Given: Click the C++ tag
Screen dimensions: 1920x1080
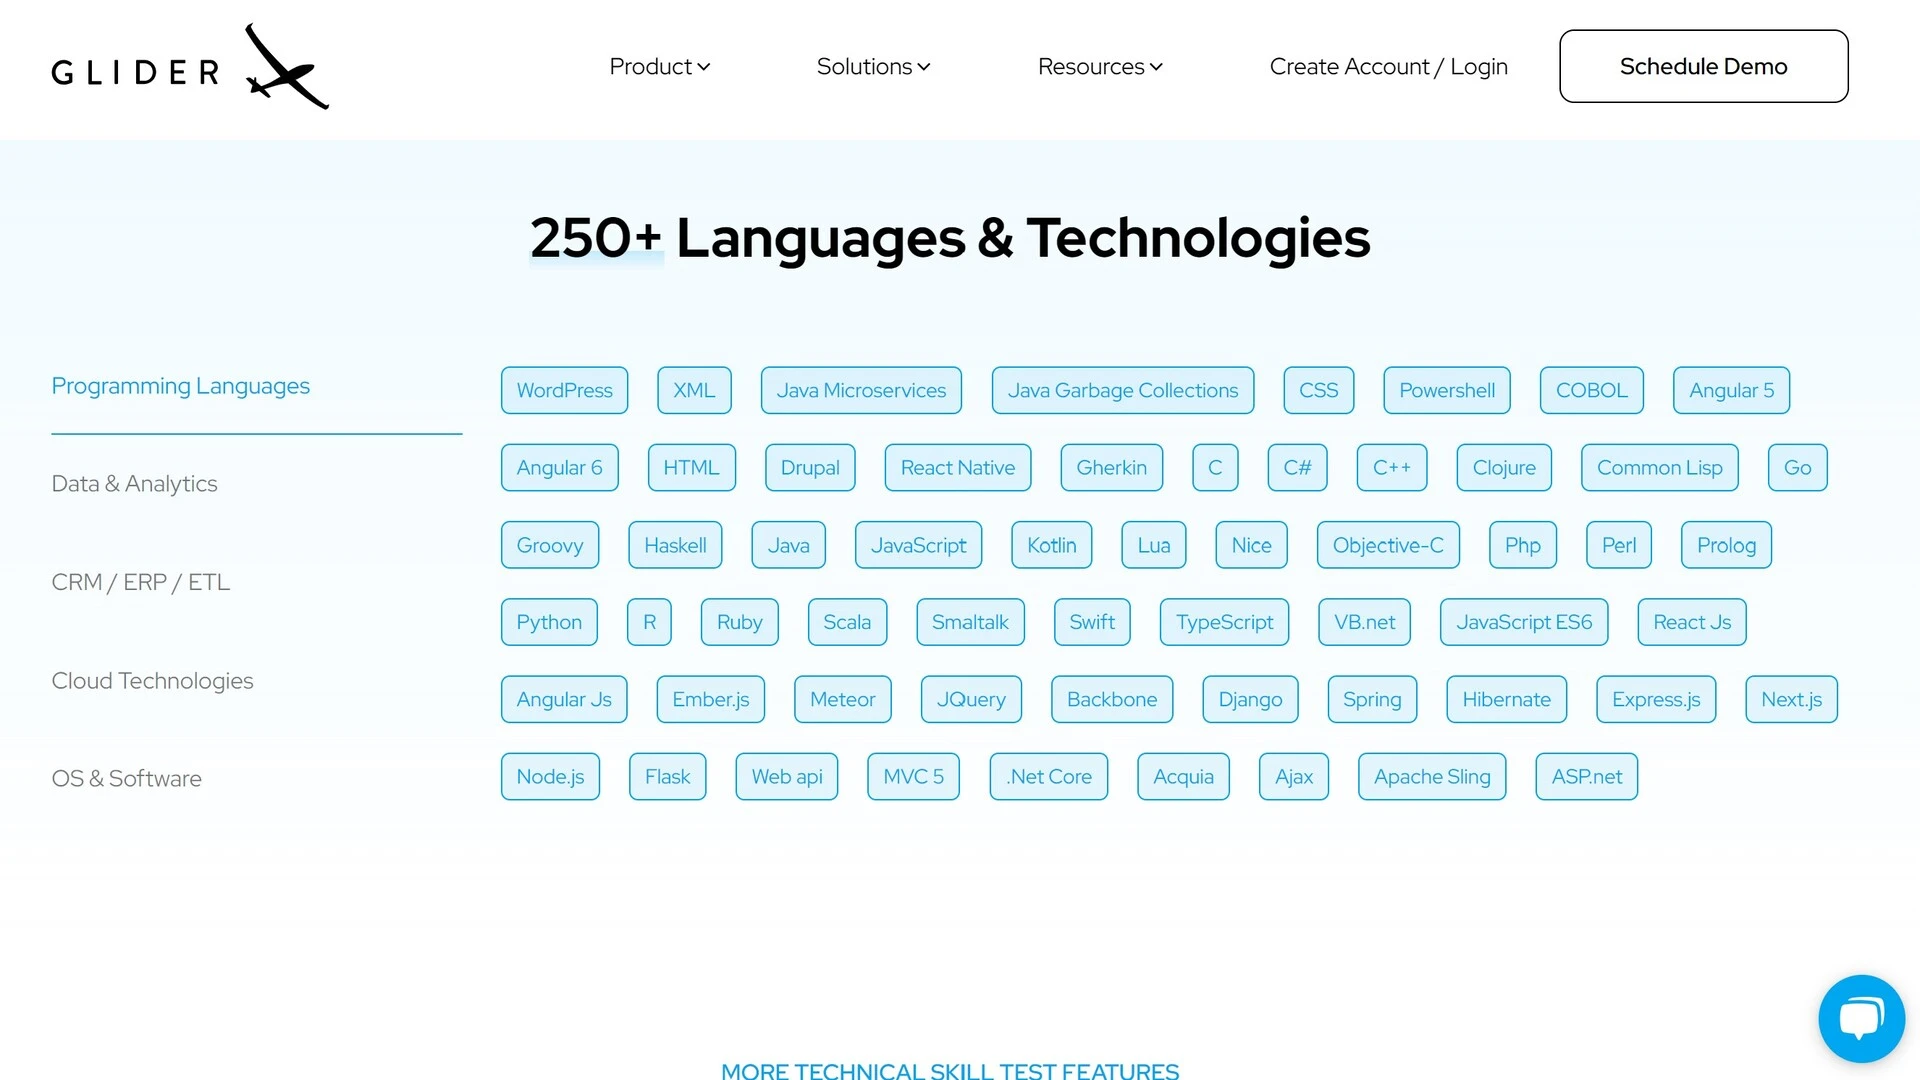Looking at the screenshot, I should tap(1391, 467).
